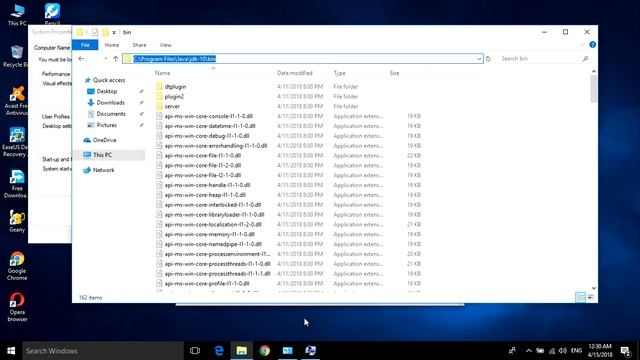Refresh the bin folder view

[x=488, y=59]
